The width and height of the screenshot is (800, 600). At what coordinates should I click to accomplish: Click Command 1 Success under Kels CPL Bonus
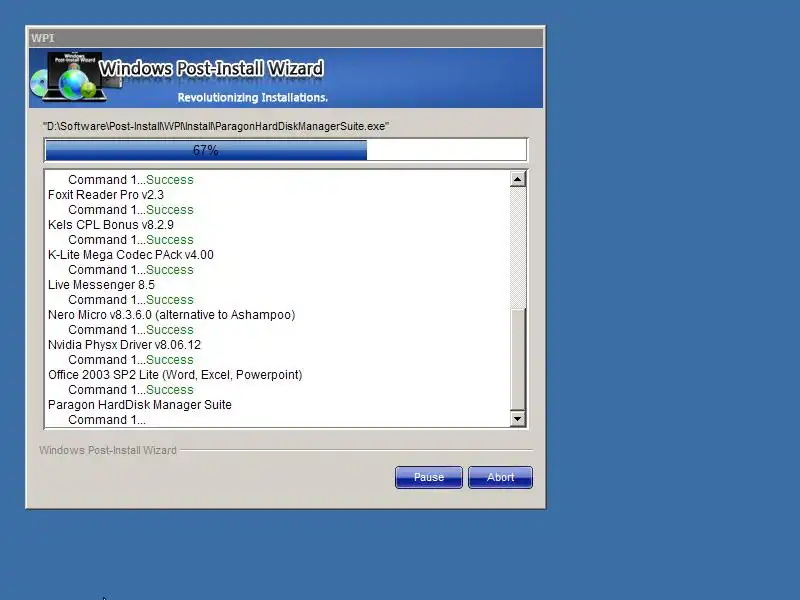pyautogui.click(x=131, y=240)
